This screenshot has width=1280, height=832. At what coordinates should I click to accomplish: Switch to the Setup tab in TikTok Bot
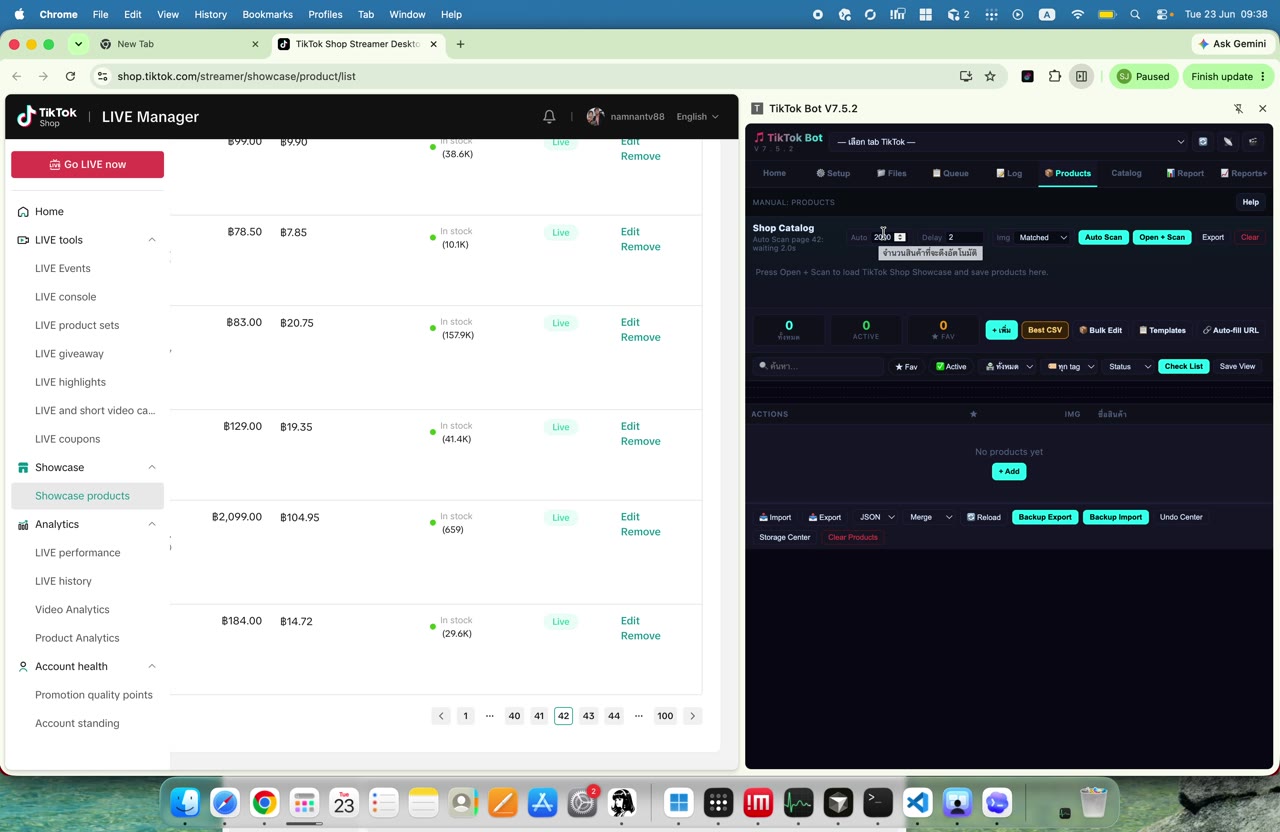[833, 173]
